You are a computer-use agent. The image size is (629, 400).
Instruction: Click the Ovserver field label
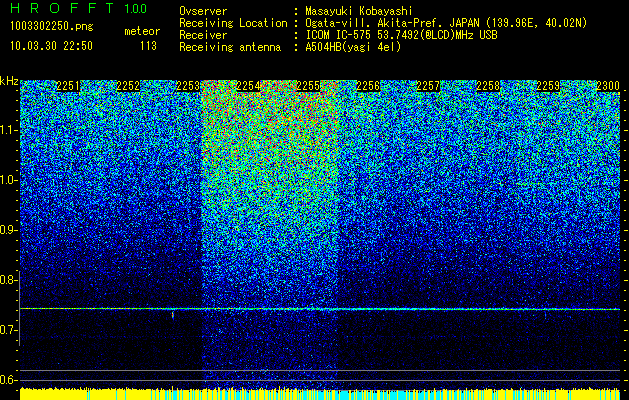point(203,11)
